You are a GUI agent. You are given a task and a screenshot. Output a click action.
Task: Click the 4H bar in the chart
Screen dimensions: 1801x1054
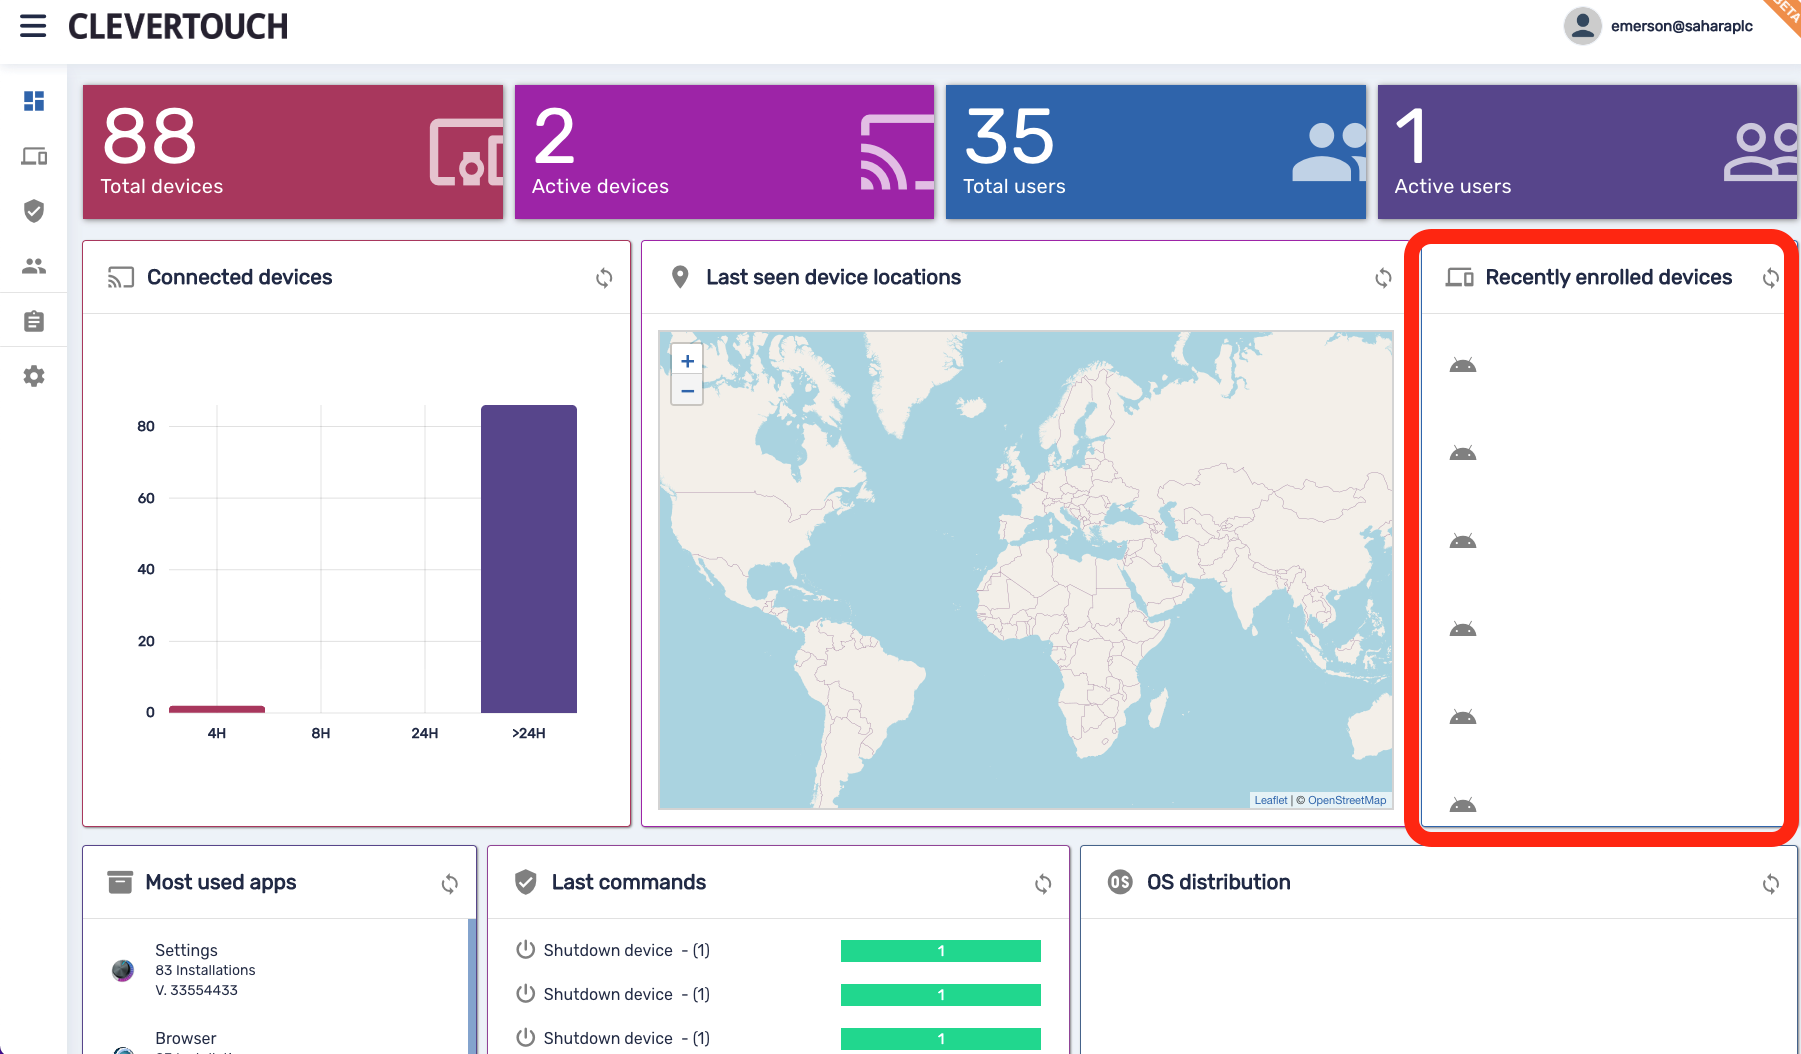pos(217,709)
